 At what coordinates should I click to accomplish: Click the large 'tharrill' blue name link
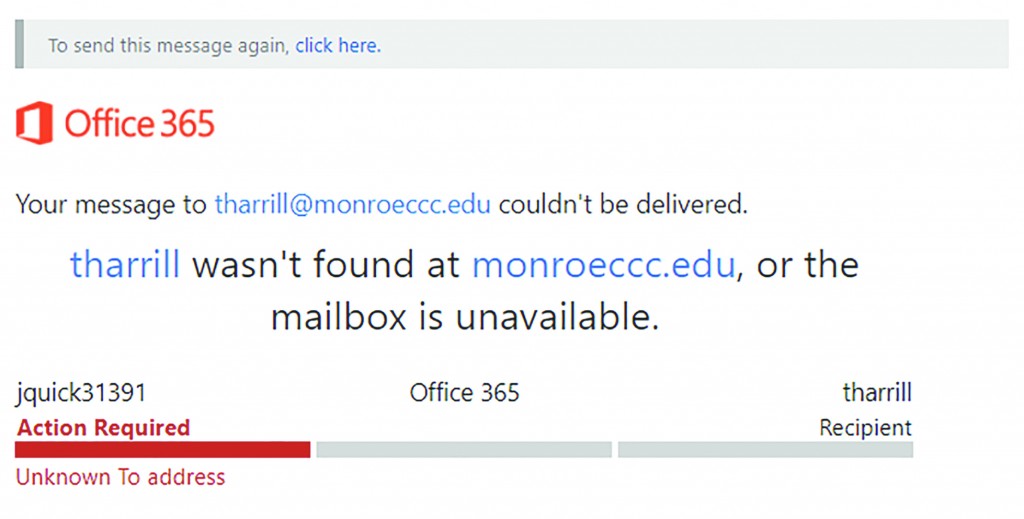click(125, 264)
